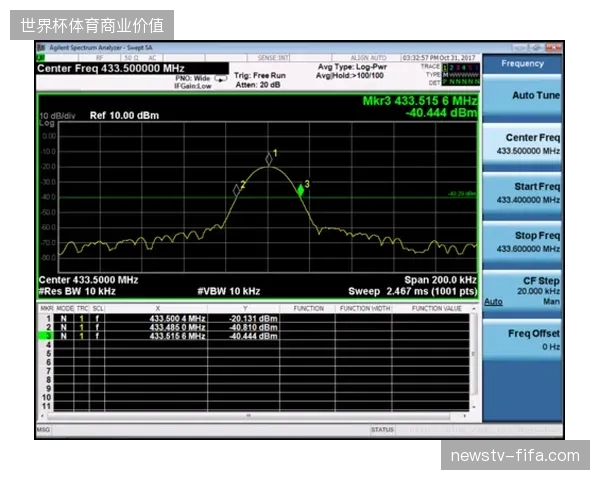Click the FUNCTION VALUE column header

click(437, 309)
